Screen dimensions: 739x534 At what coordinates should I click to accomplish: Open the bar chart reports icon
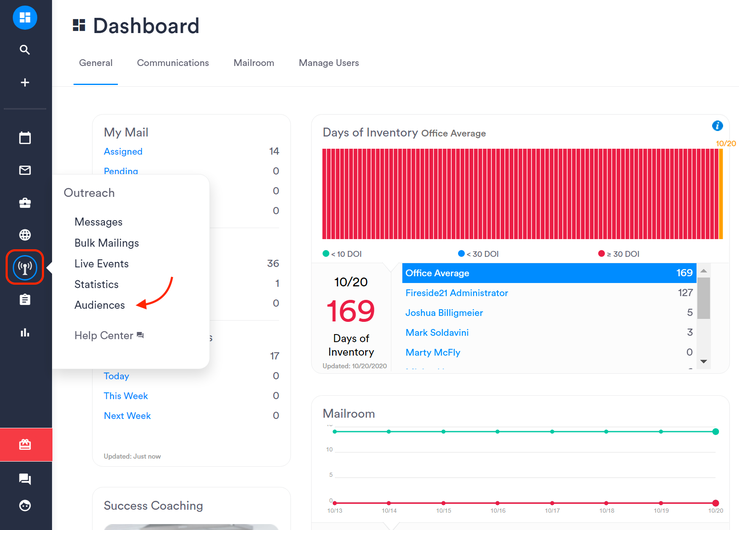(x=25, y=333)
